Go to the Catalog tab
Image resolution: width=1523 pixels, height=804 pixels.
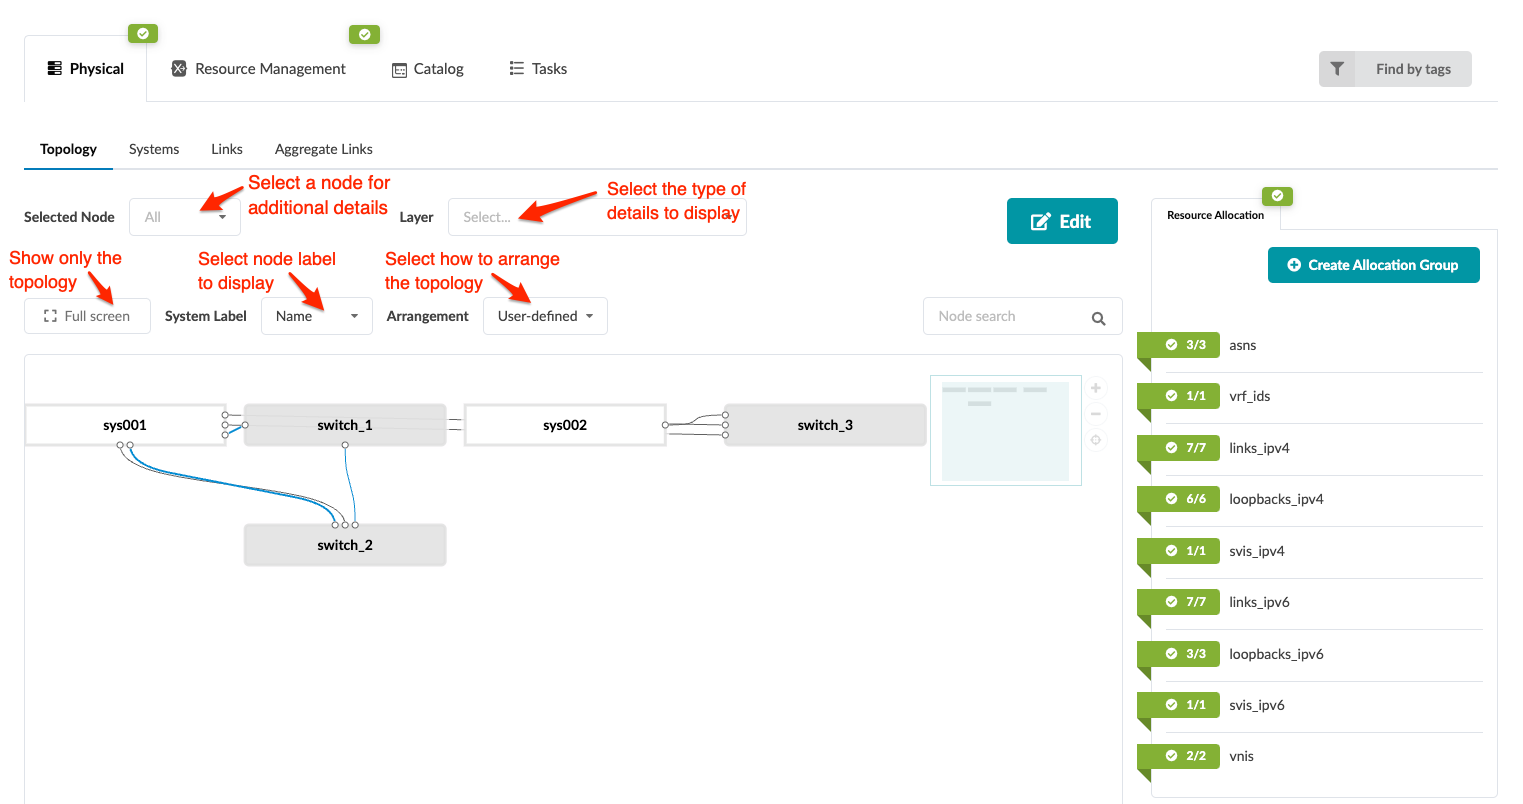click(428, 69)
